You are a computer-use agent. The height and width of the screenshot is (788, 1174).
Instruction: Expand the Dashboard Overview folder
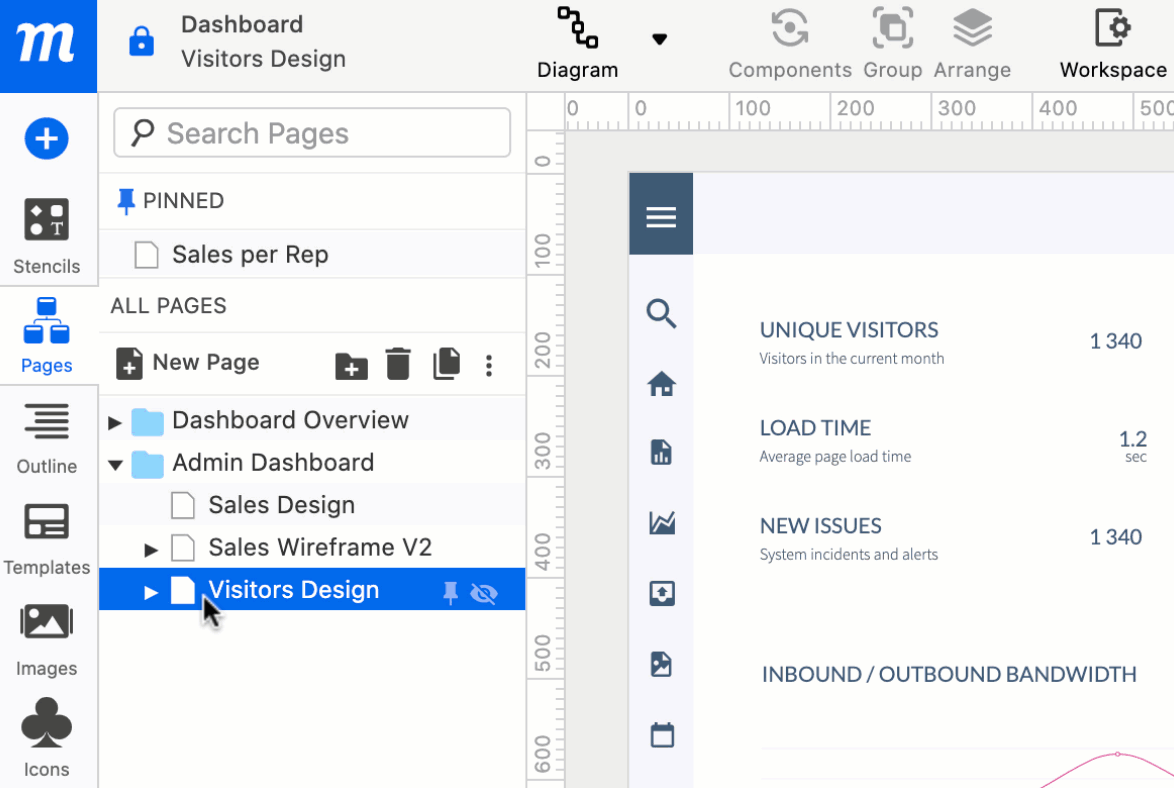point(115,421)
